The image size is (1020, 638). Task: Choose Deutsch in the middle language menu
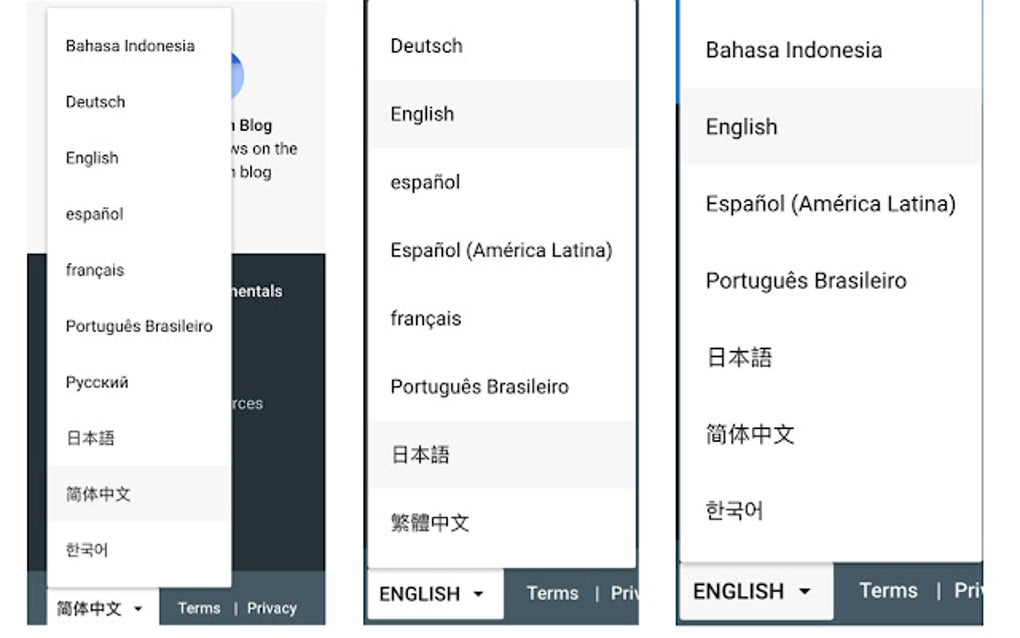coord(426,46)
